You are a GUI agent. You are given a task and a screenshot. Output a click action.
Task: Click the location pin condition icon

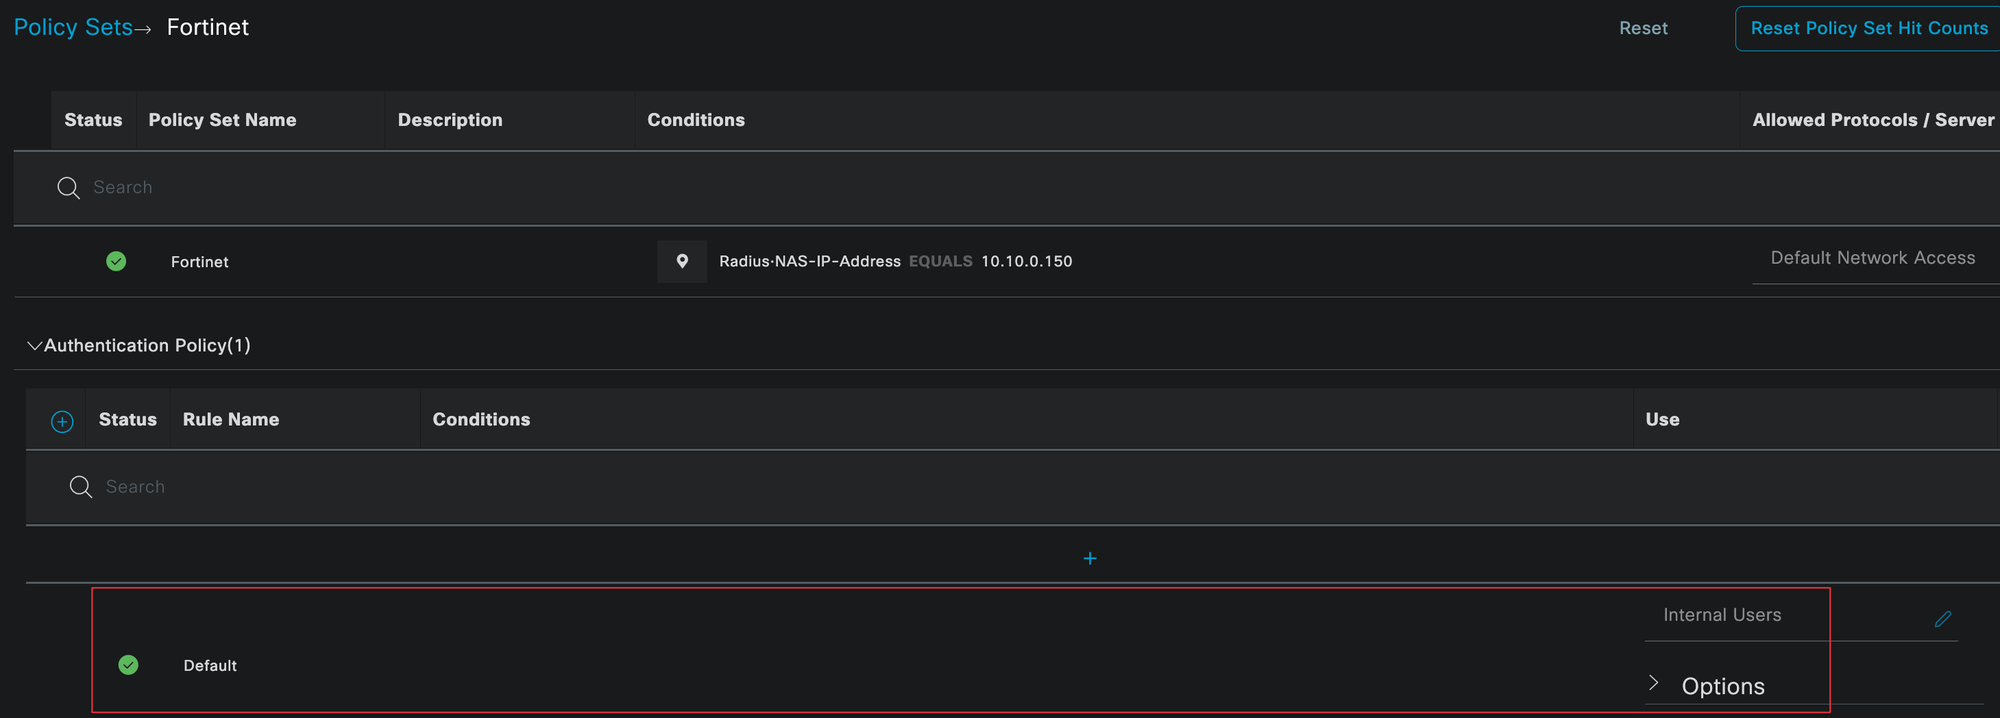coord(682,261)
